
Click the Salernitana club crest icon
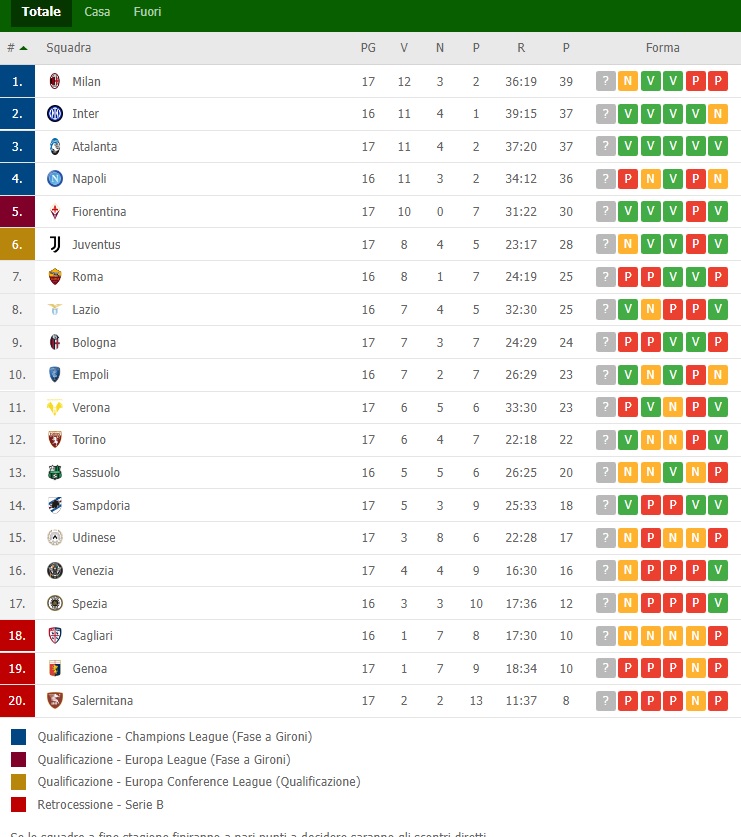[x=55, y=700]
